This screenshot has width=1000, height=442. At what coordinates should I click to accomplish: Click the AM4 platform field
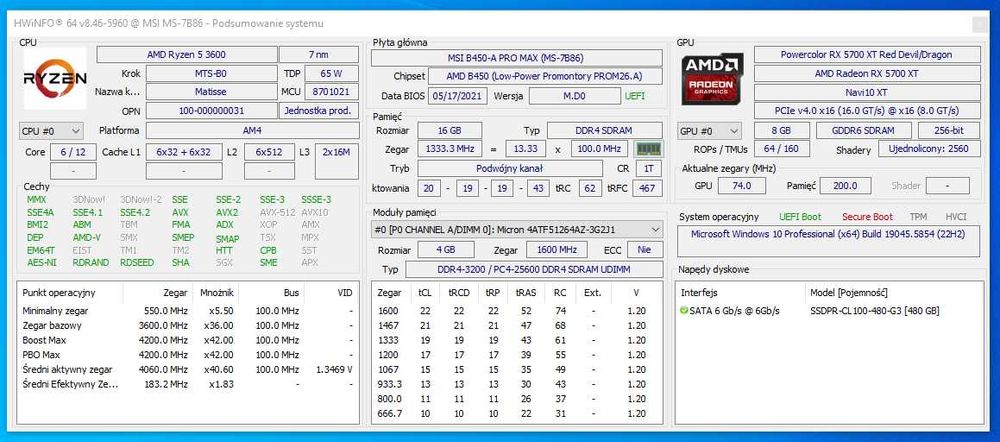click(x=253, y=131)
